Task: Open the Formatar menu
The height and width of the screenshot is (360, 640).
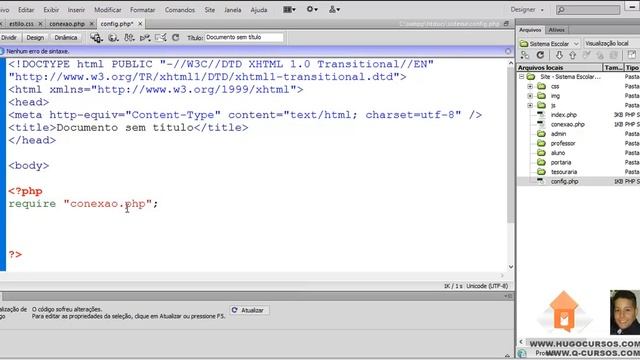Action: (142, 10)
